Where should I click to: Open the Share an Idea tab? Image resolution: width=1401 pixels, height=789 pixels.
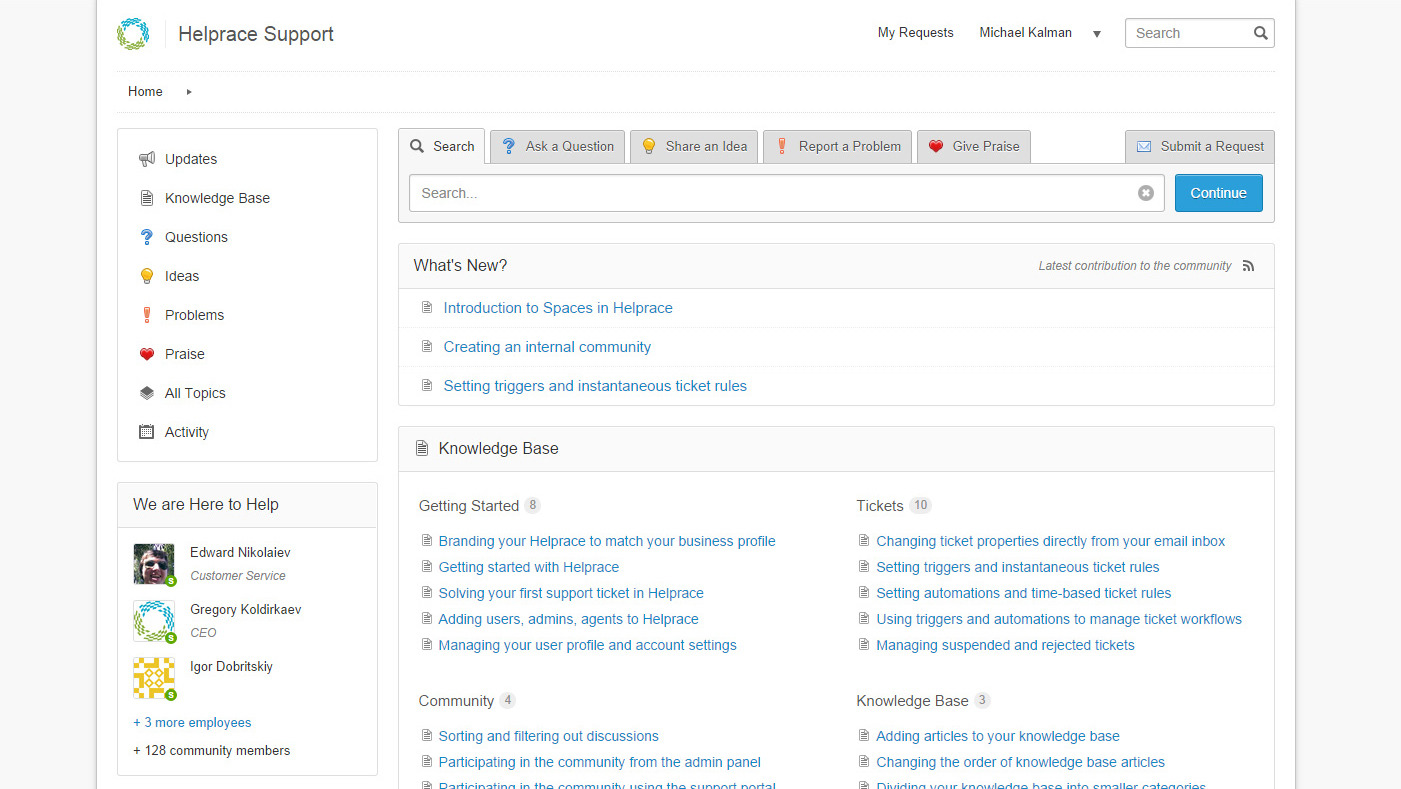pyautogui.click(x=694, y=146)
